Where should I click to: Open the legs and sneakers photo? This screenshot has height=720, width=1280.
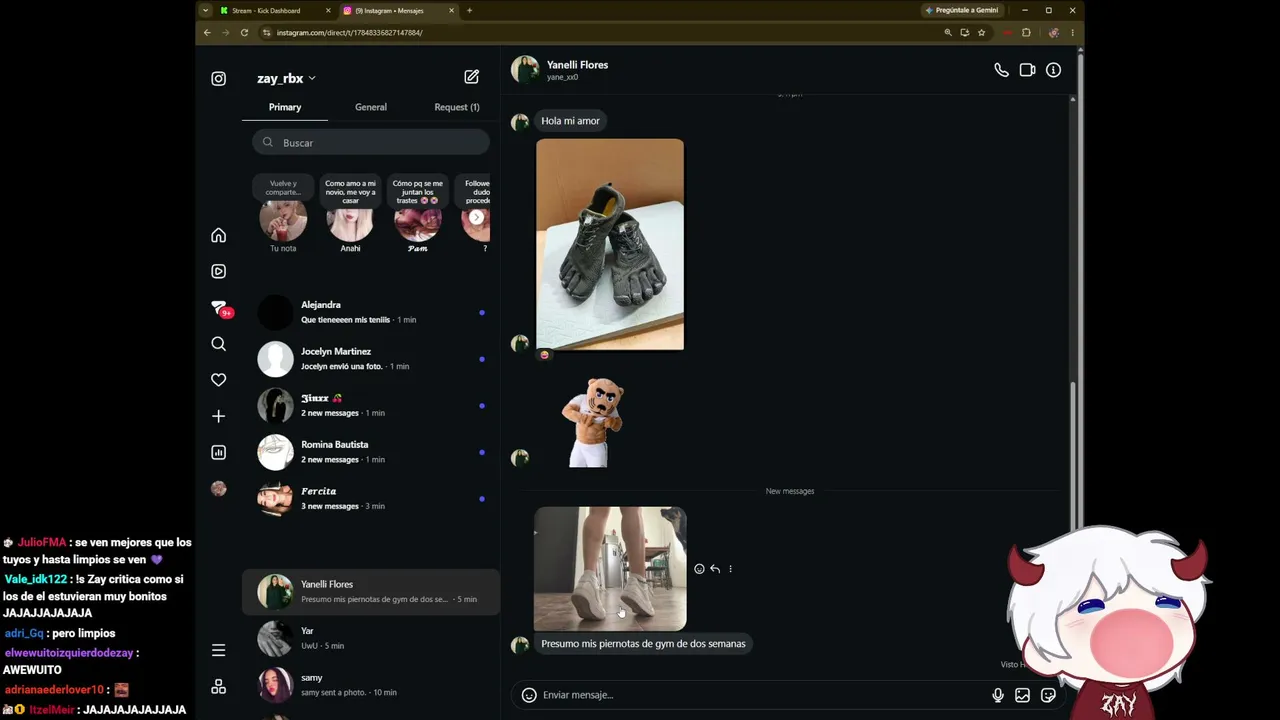[x=610, y=569]
